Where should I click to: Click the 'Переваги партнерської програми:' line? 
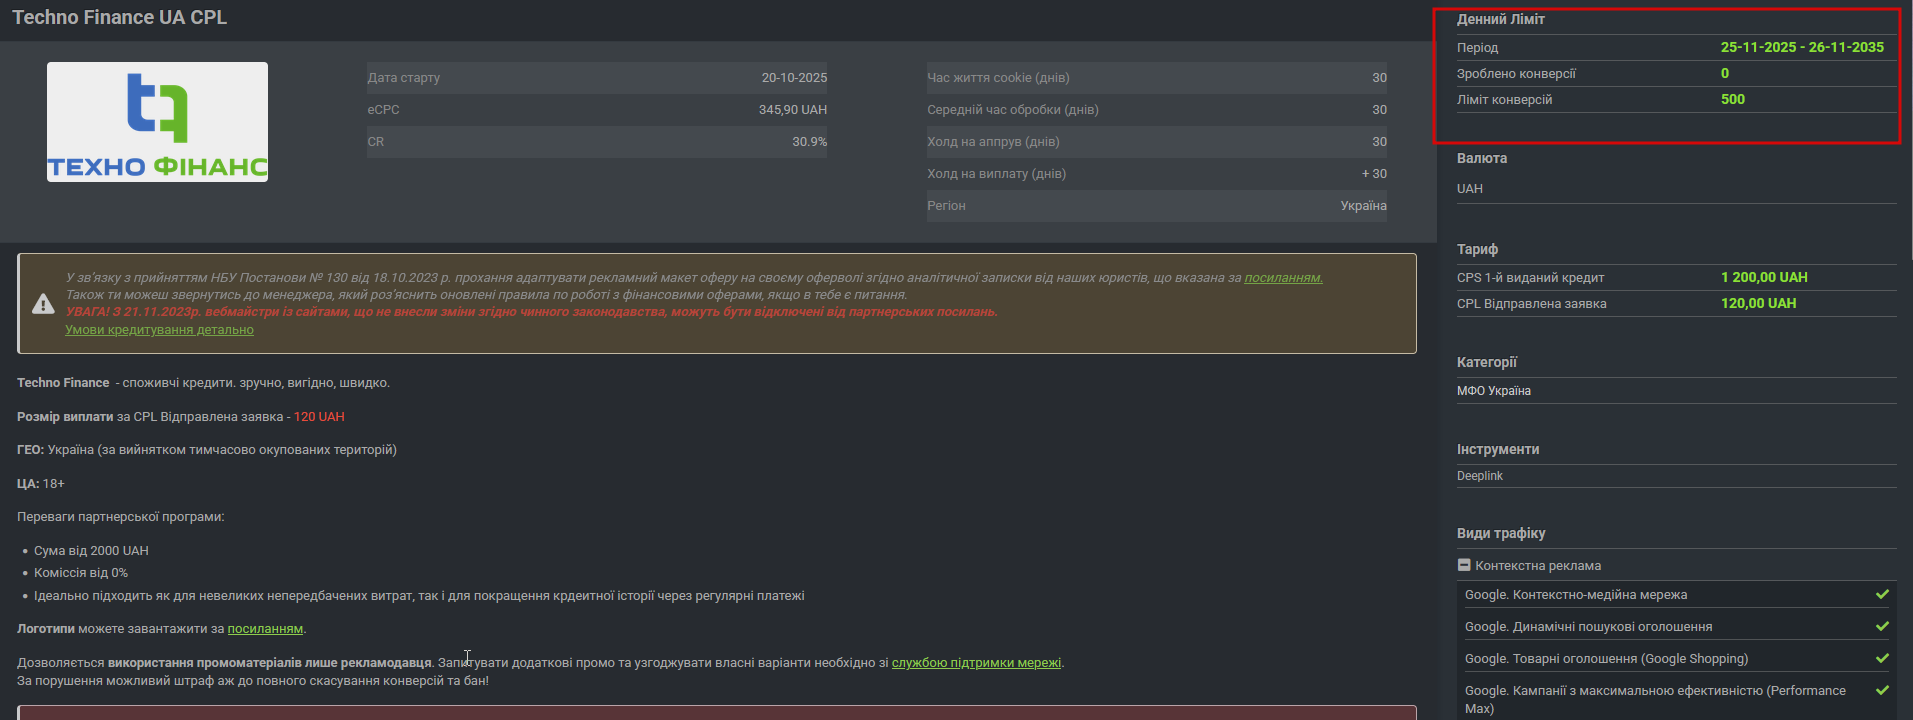click(121, 517)
